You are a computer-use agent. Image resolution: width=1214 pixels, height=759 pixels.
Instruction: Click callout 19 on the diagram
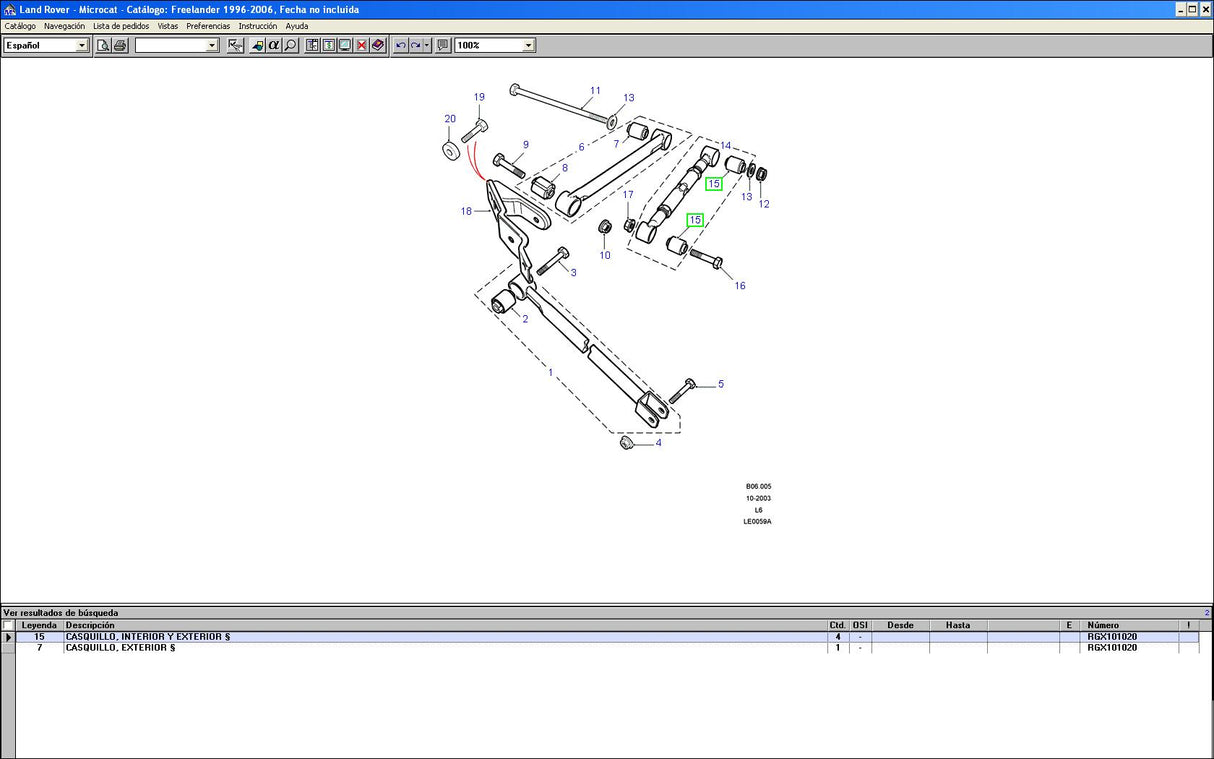[x=479, y=97]
